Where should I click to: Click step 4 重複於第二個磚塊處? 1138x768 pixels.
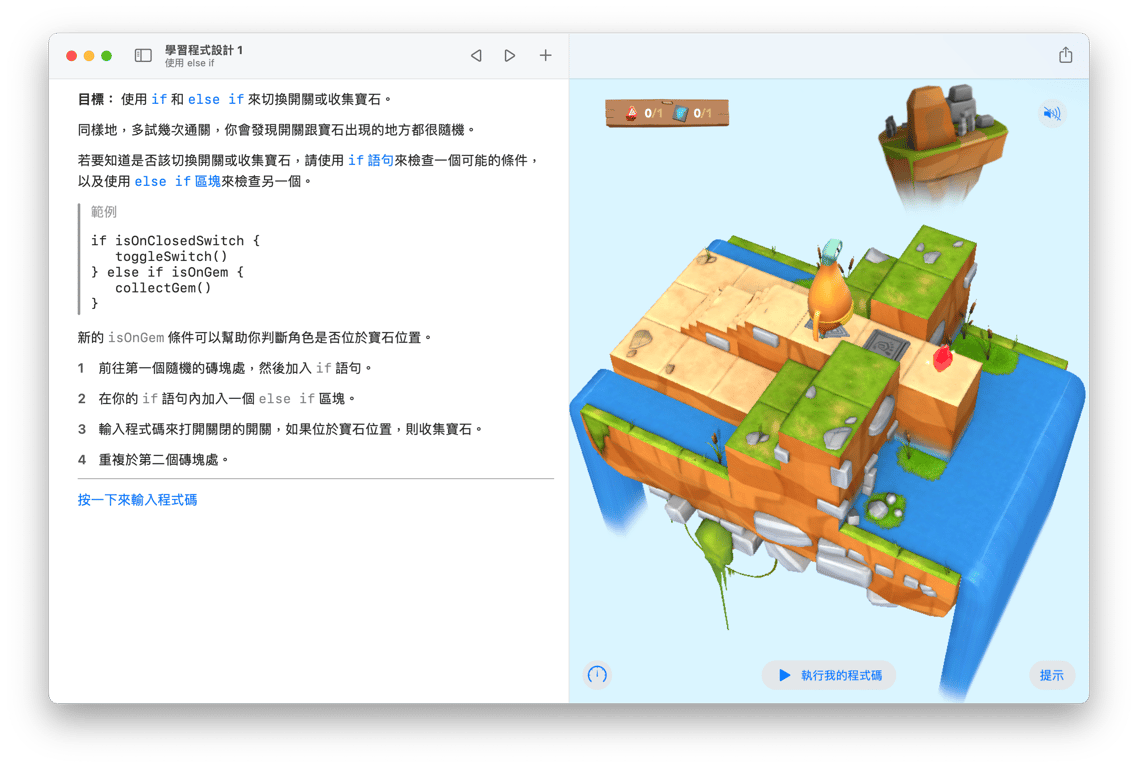pyautogui.click(x=154, y=459)
